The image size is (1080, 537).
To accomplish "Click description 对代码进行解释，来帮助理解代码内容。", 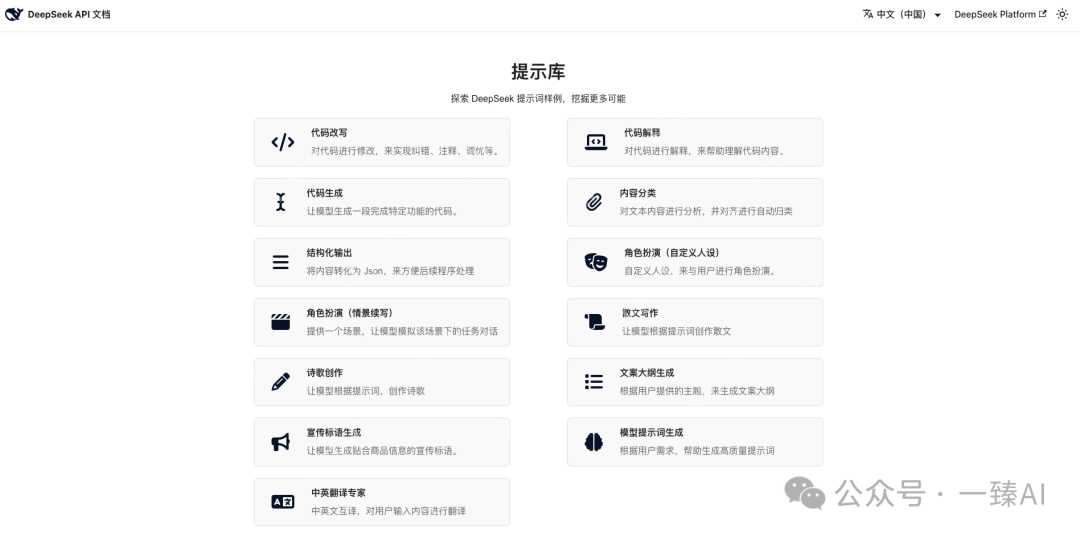I will coord(705,151).
